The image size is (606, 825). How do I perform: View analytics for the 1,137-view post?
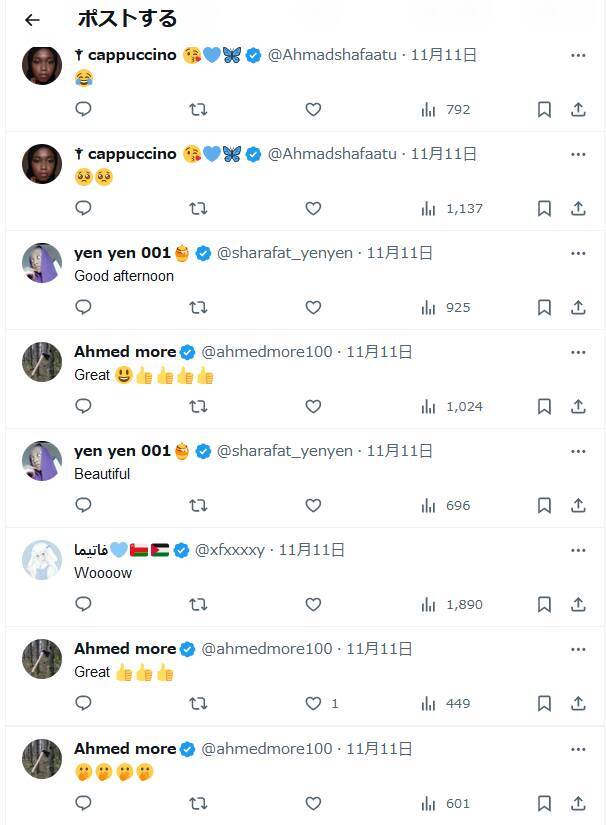[428, 209]
